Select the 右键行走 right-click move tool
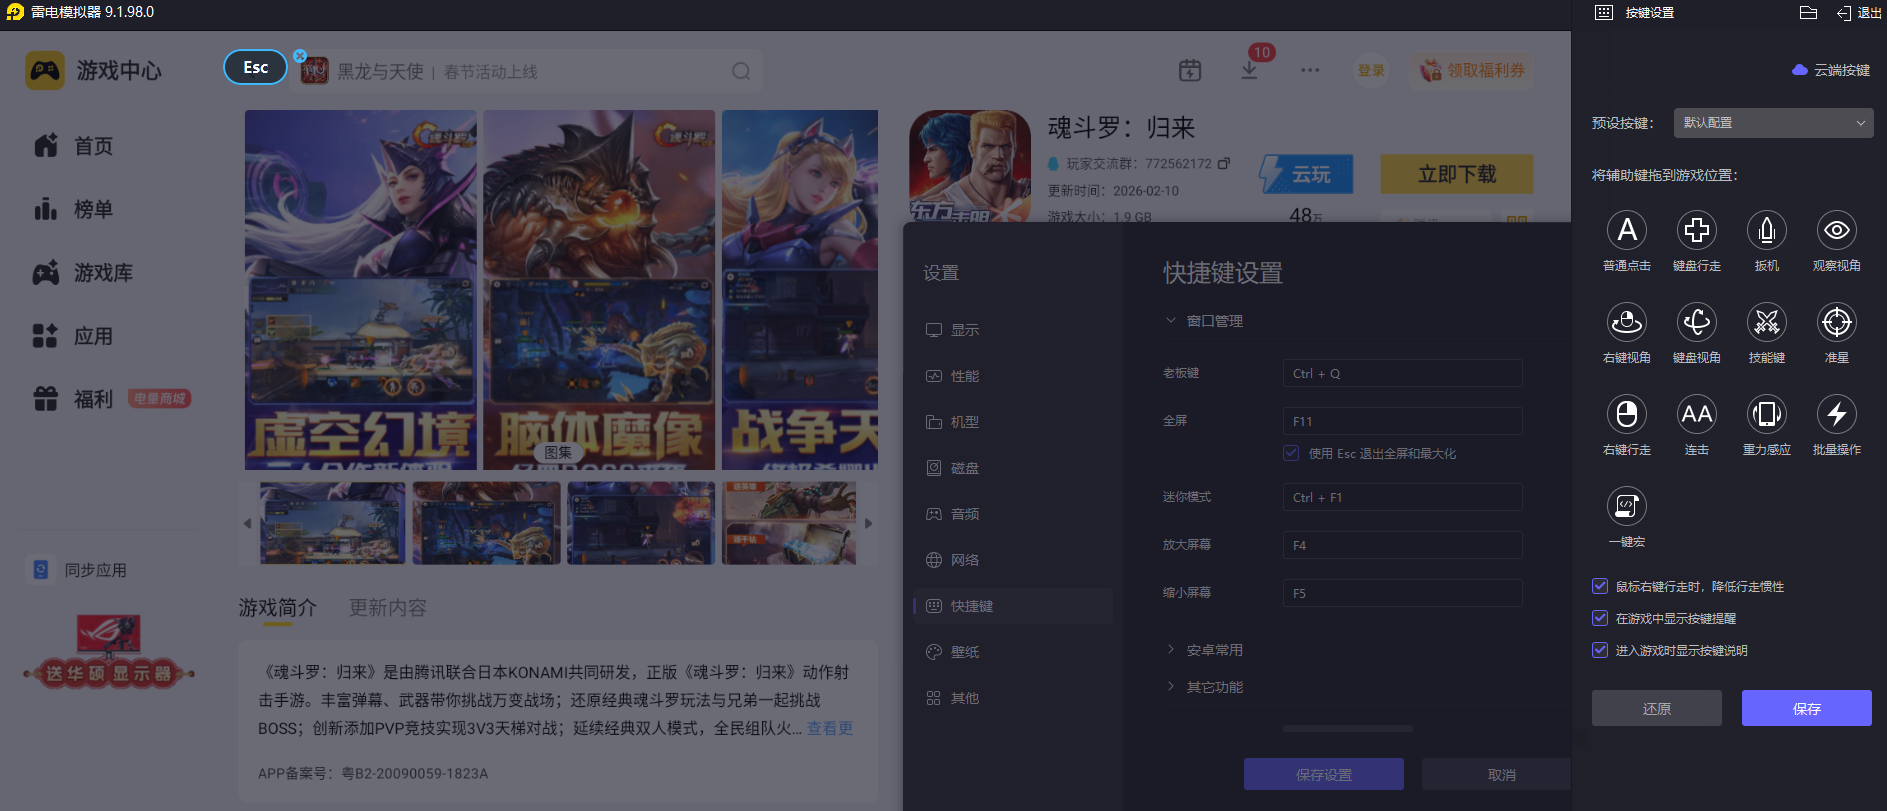The height and width of the screenshot is (811, 1887). pyautogui.click(x=1627, y=415)
